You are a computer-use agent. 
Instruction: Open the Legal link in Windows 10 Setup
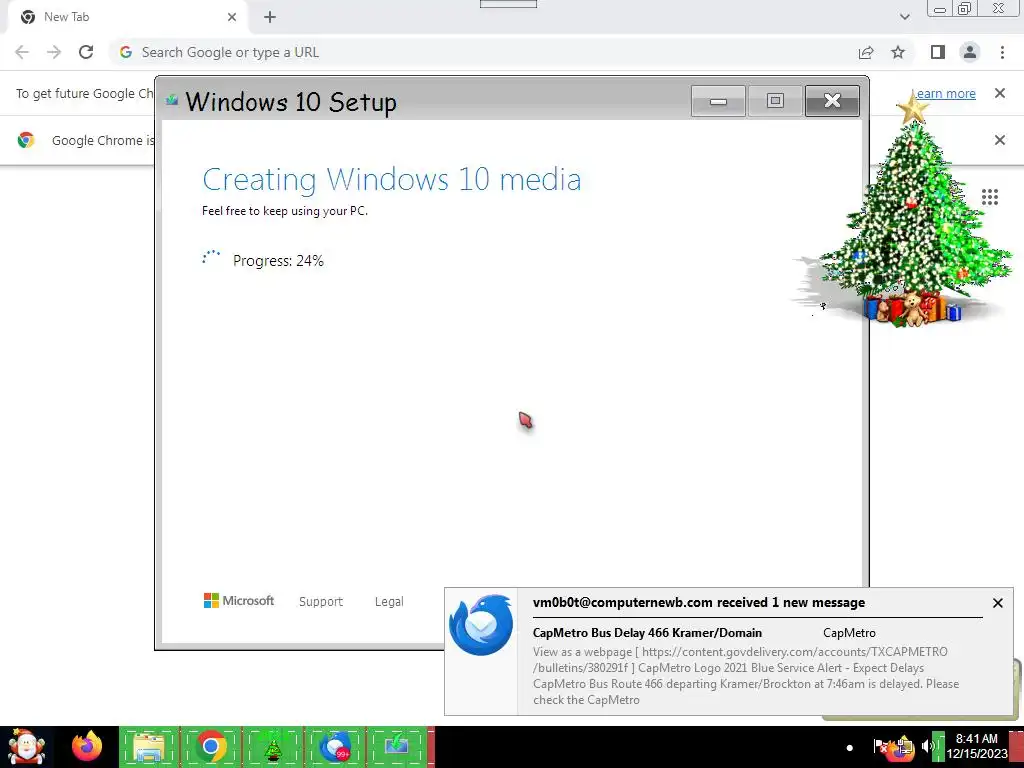(x=389, y=601)
